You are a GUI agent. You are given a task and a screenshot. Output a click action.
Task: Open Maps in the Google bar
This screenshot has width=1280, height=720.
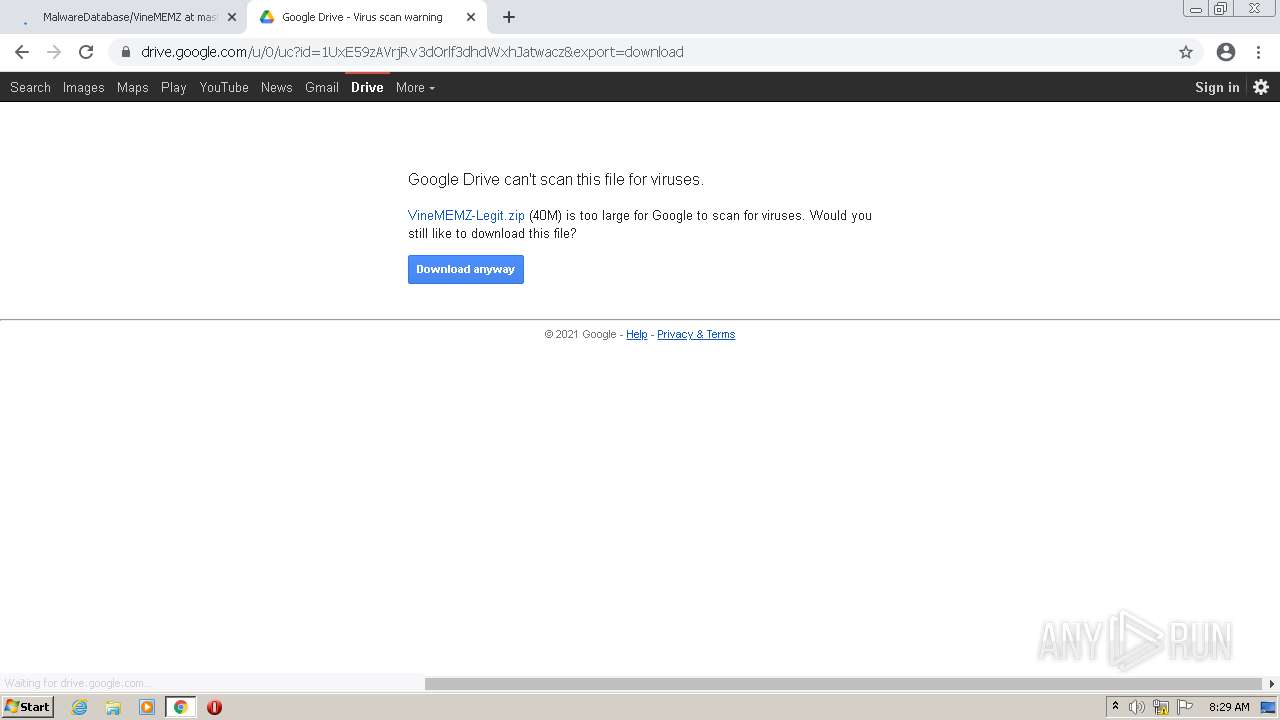(132, 87)
